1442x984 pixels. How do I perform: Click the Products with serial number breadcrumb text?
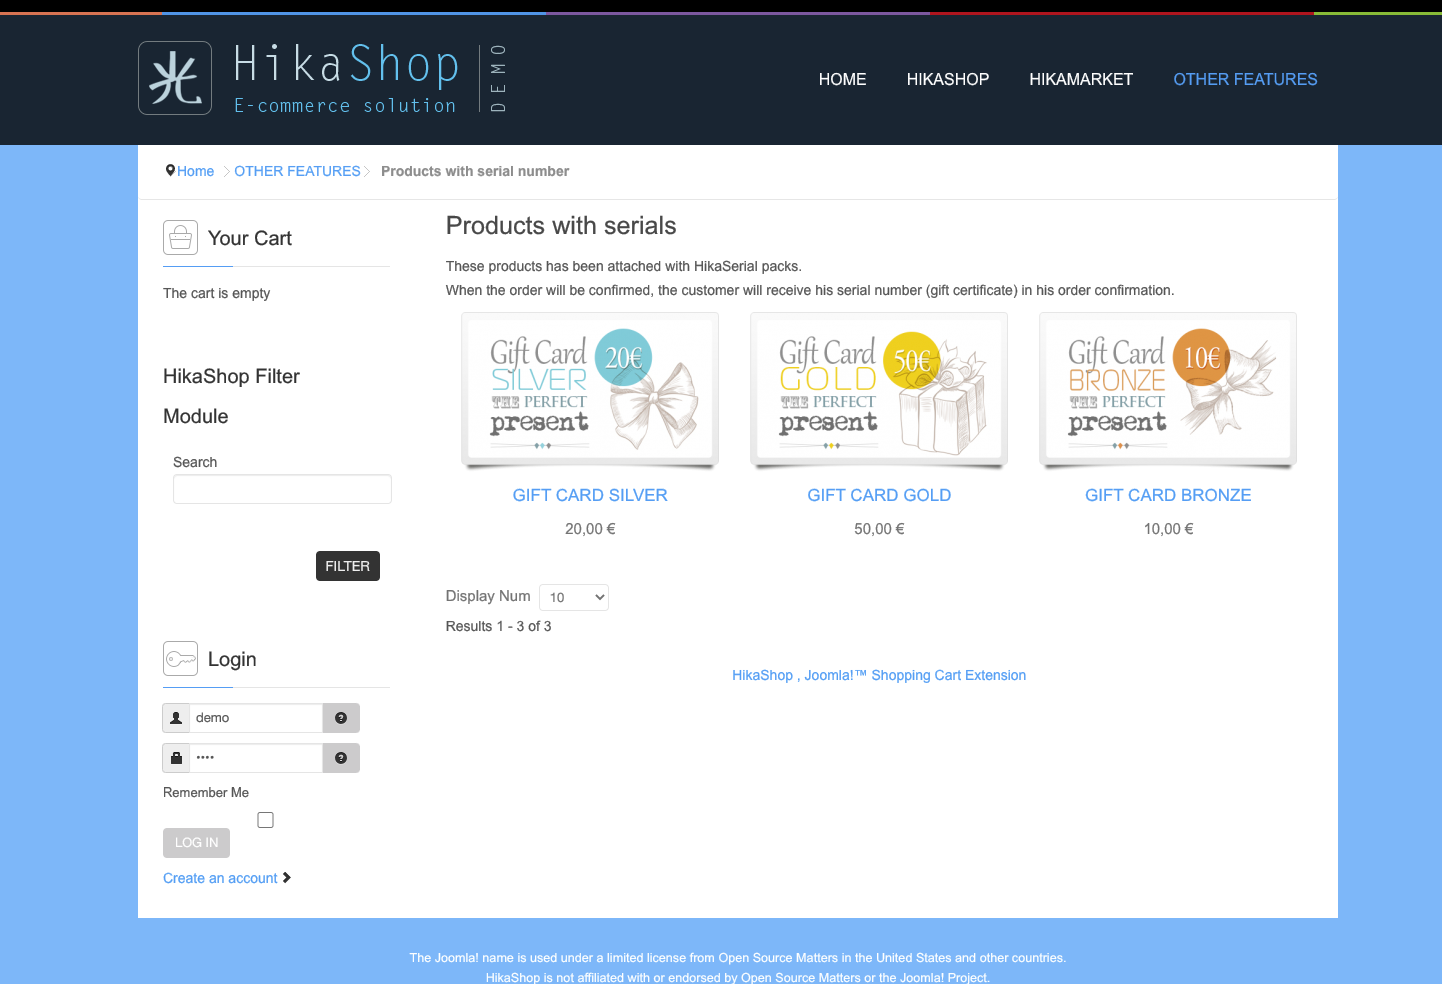pos(475,171)
